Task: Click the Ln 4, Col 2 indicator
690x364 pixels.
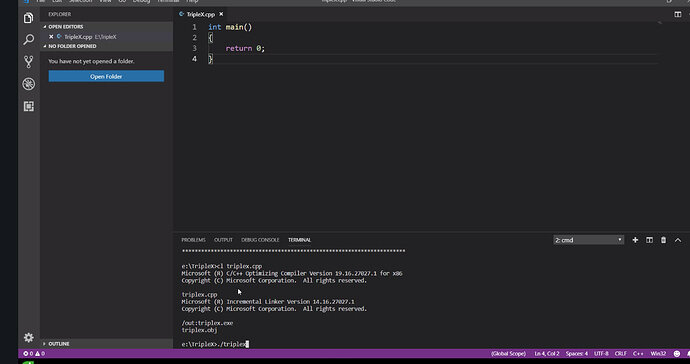Action: coord(547,353)
